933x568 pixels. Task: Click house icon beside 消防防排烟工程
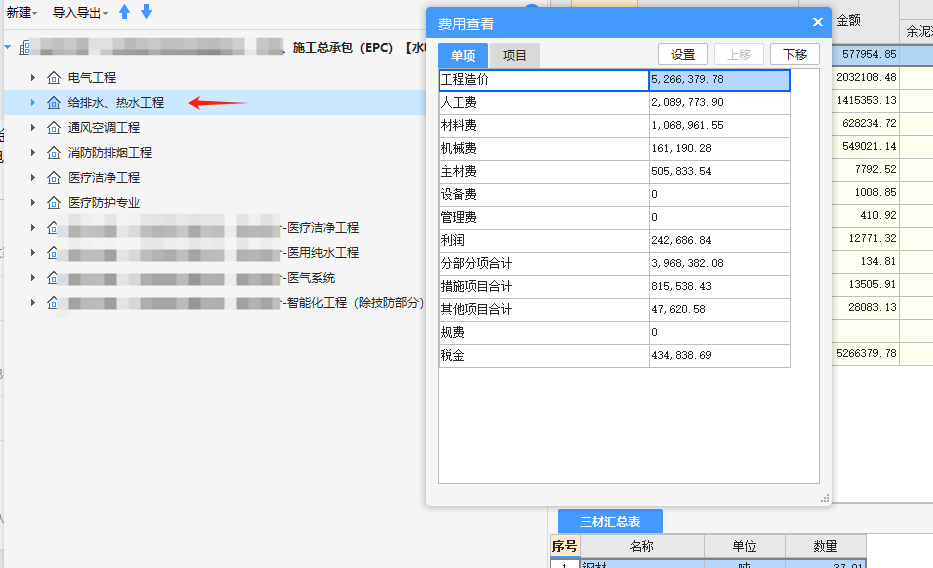(54, 153)
